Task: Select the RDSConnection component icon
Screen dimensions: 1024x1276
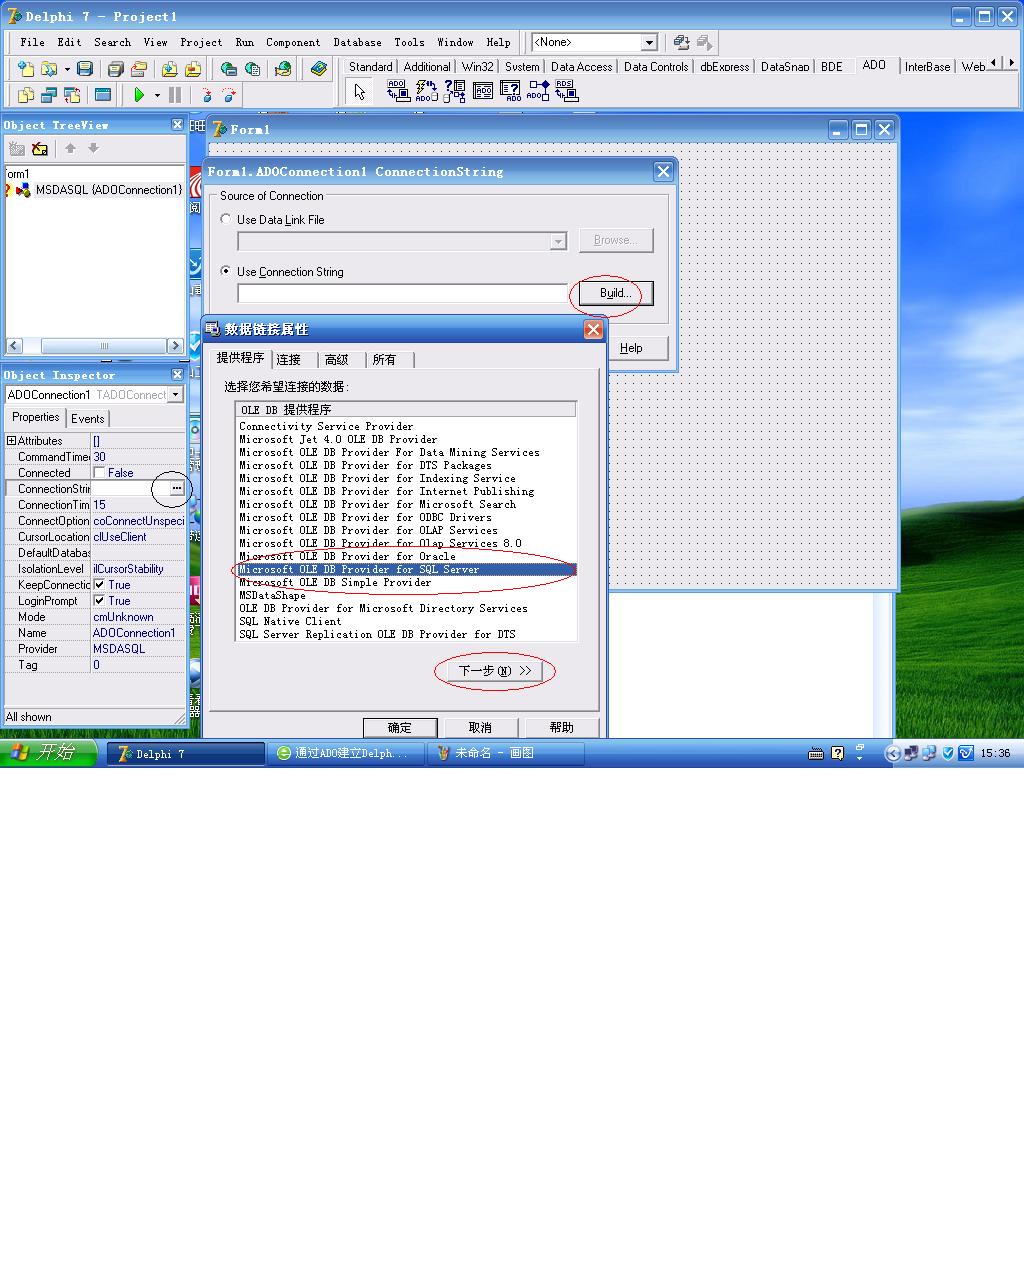Action: 566,91
